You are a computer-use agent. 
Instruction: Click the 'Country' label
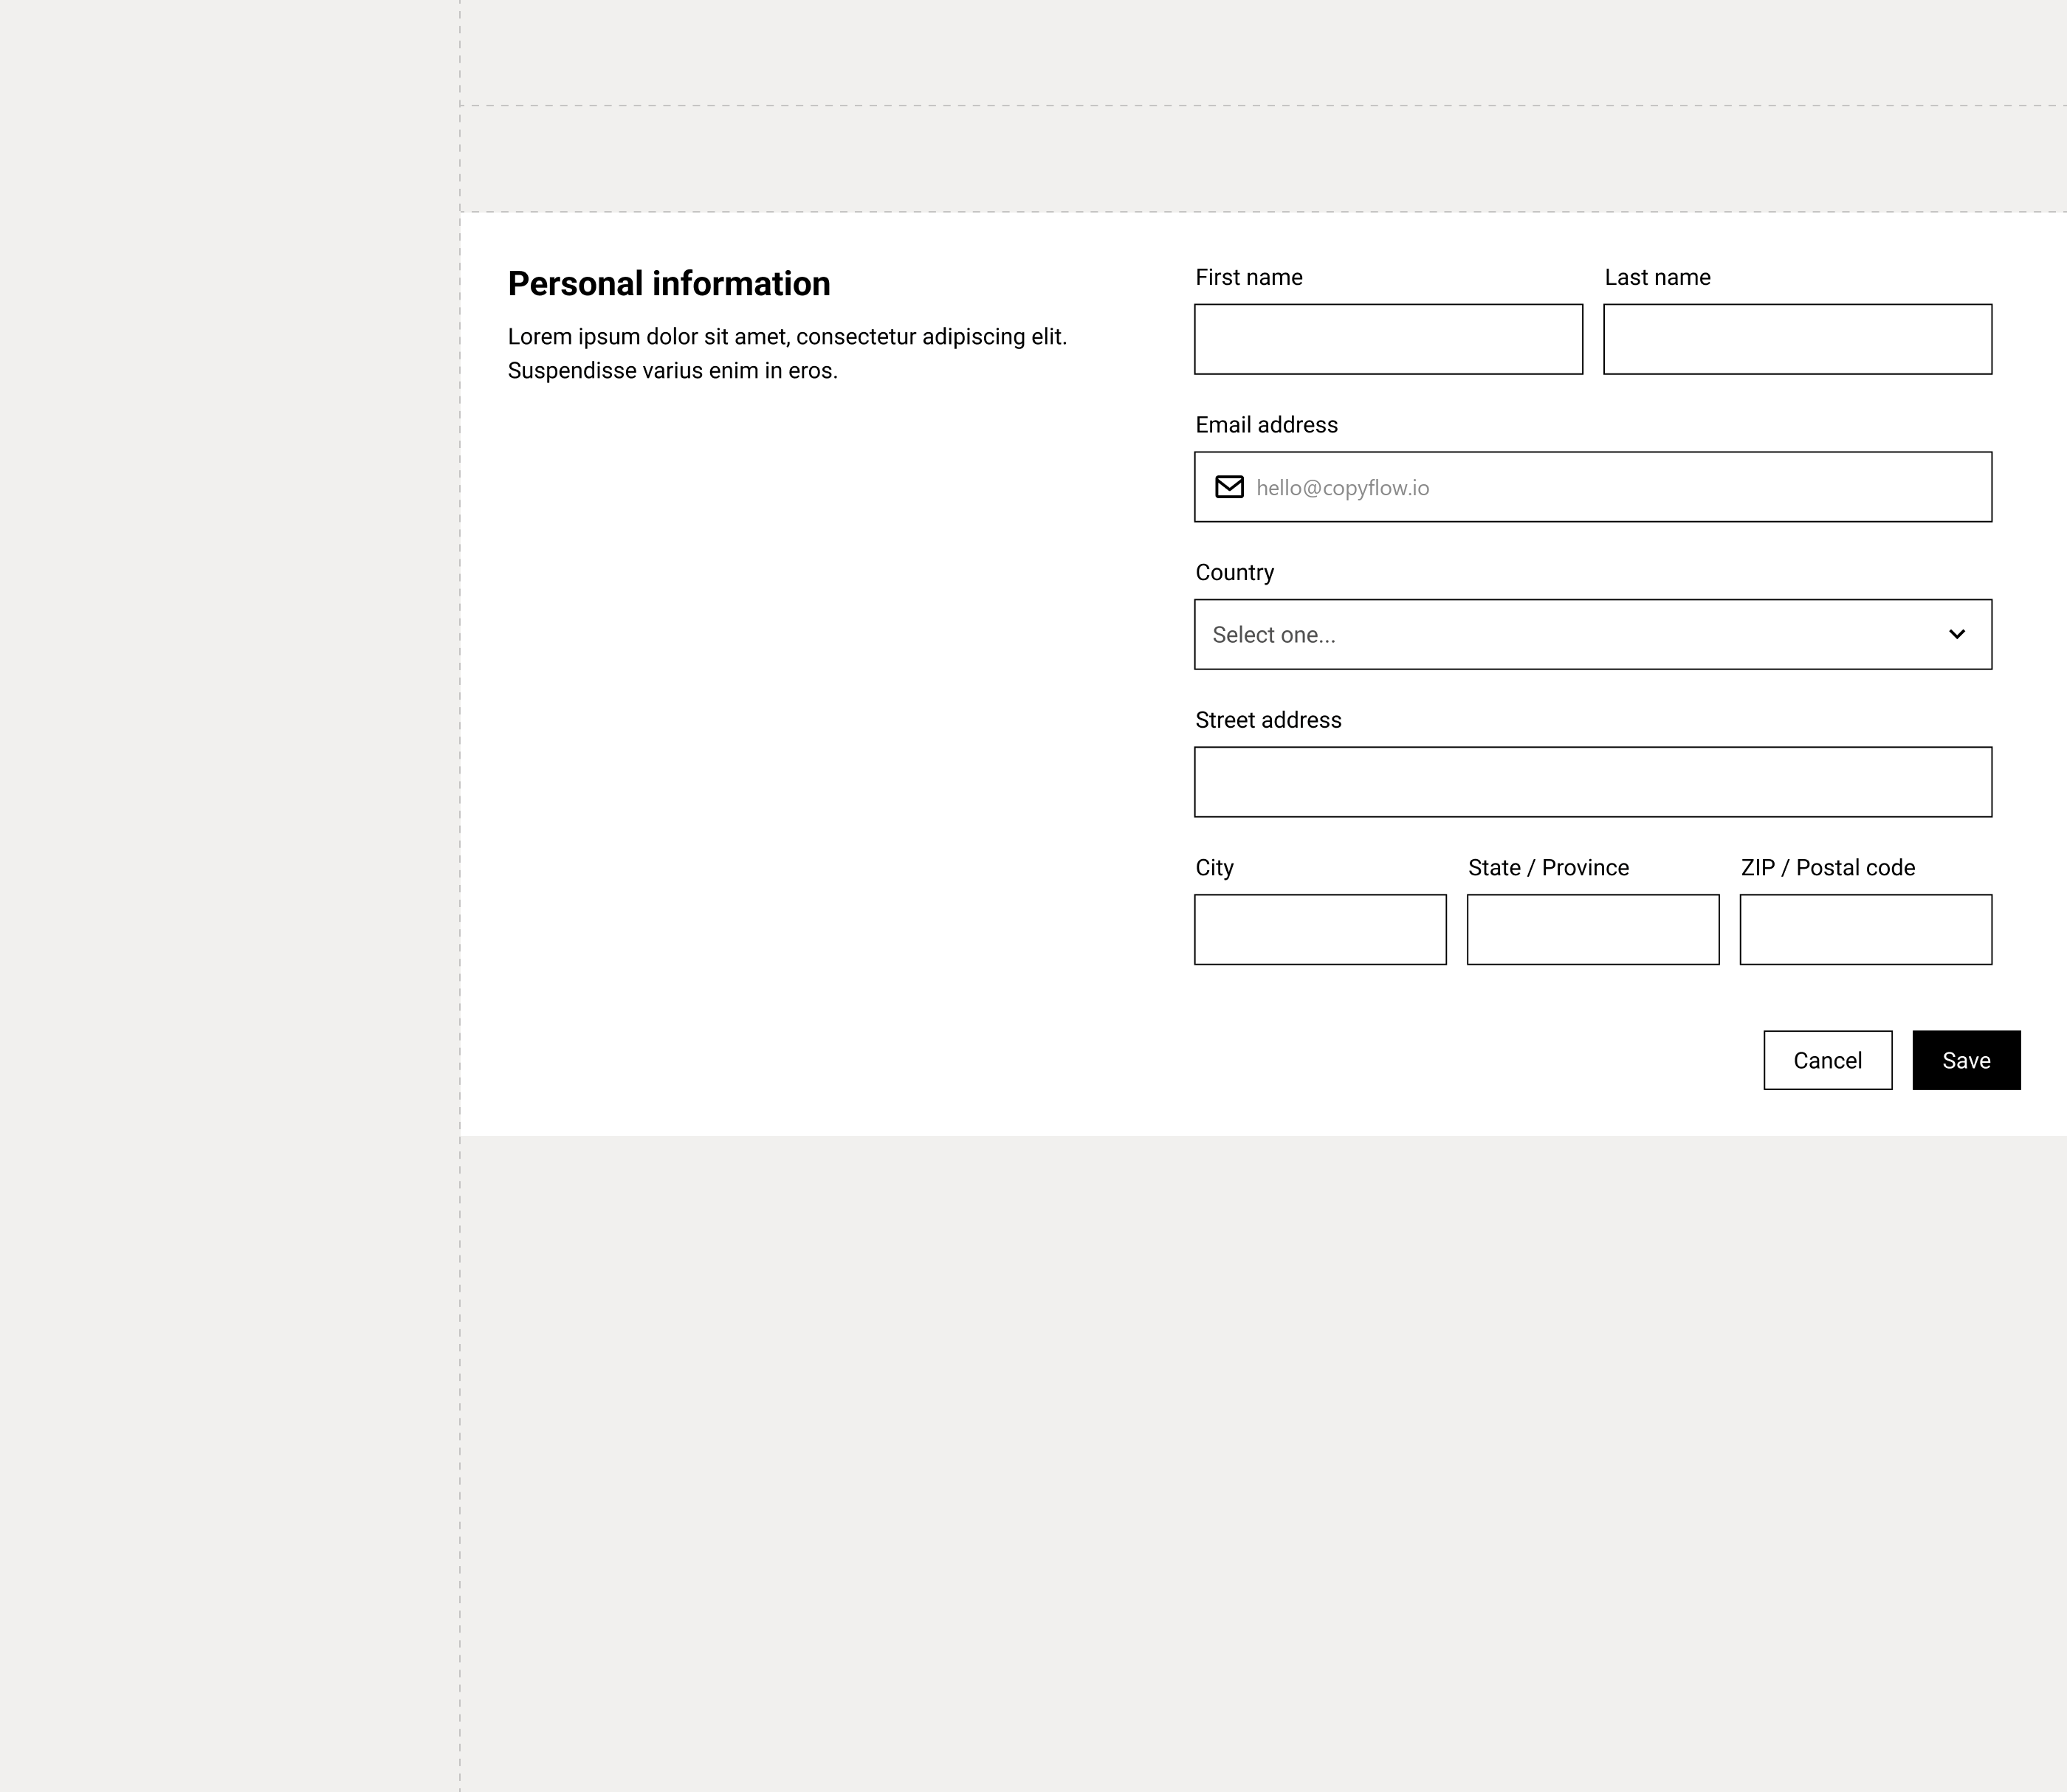(1235, 573)
